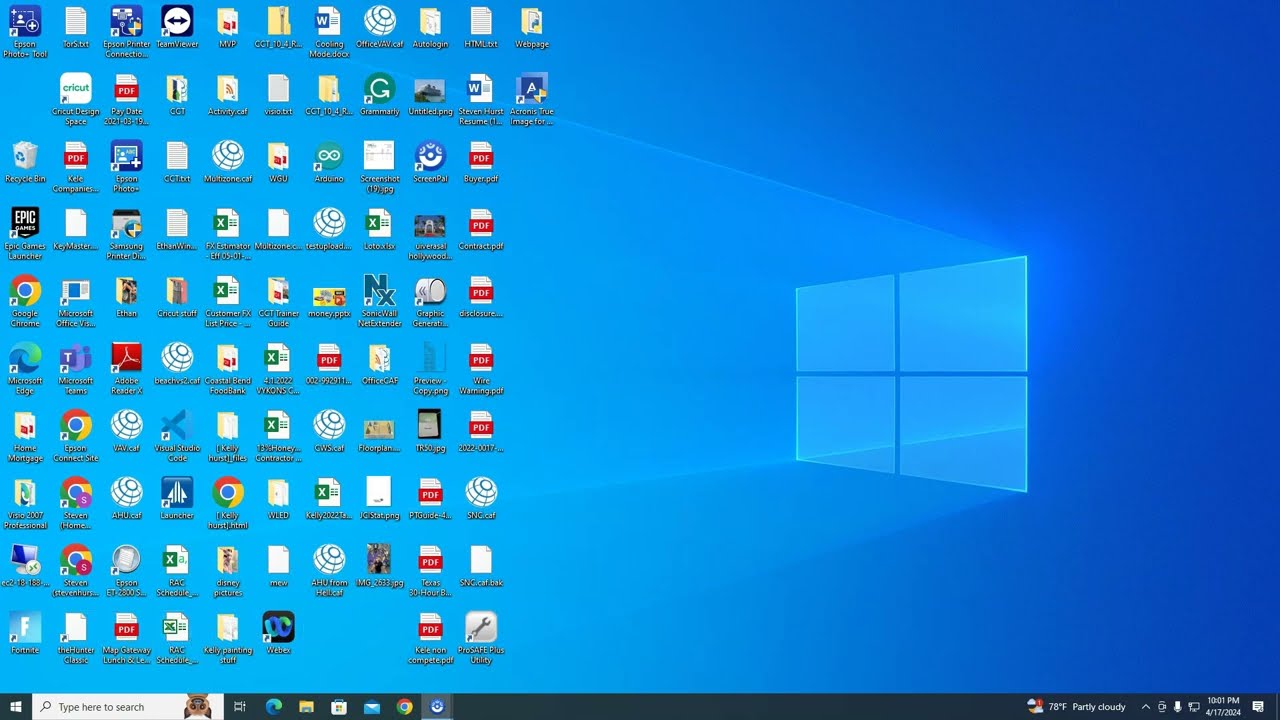Select the Wire Warning.pdf icon
The image size is (1280, 720).
481,369
